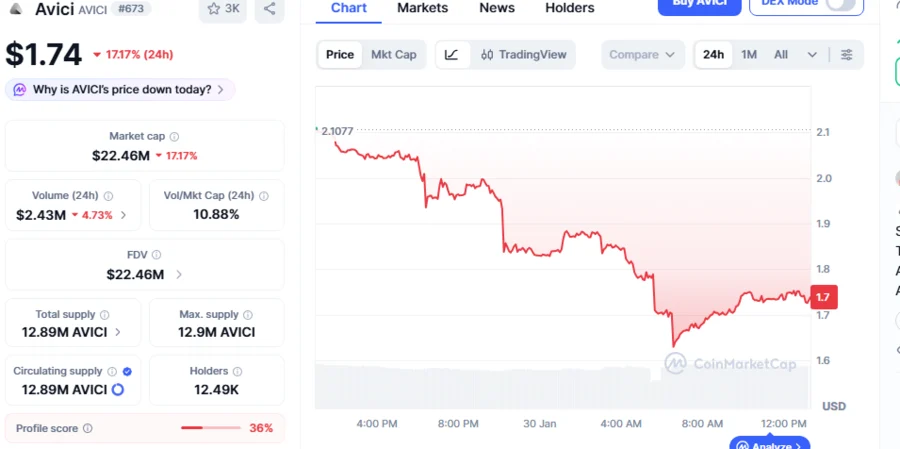Expand the FDV details chevron

point(179,274)
